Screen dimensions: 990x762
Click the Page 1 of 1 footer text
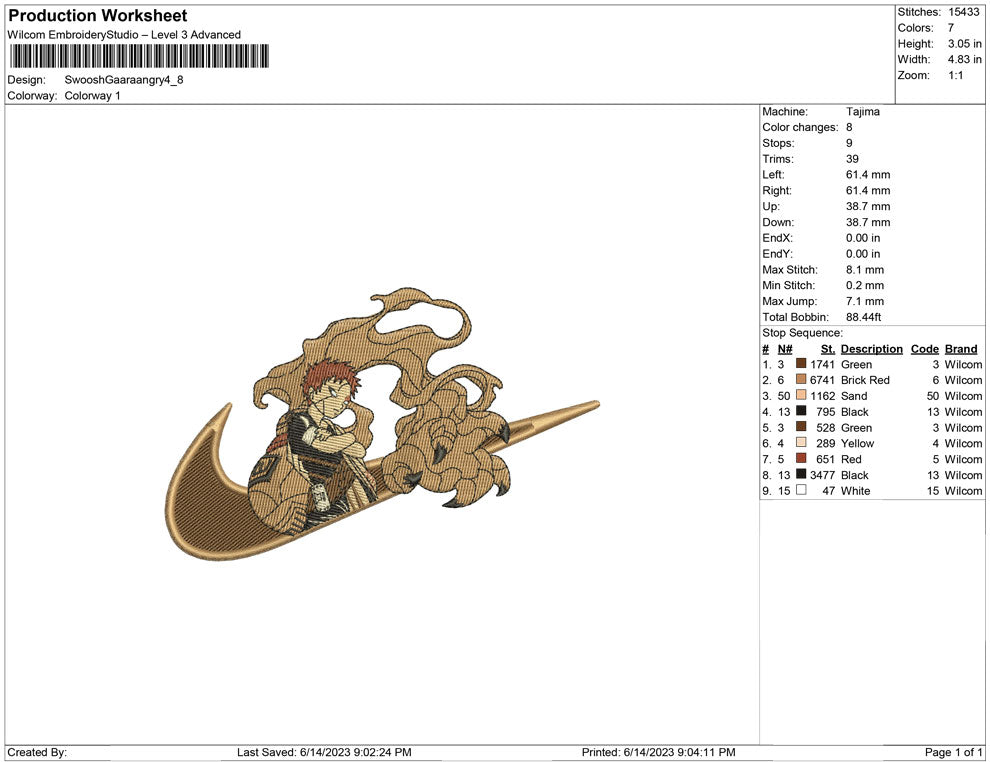(954, 752)
